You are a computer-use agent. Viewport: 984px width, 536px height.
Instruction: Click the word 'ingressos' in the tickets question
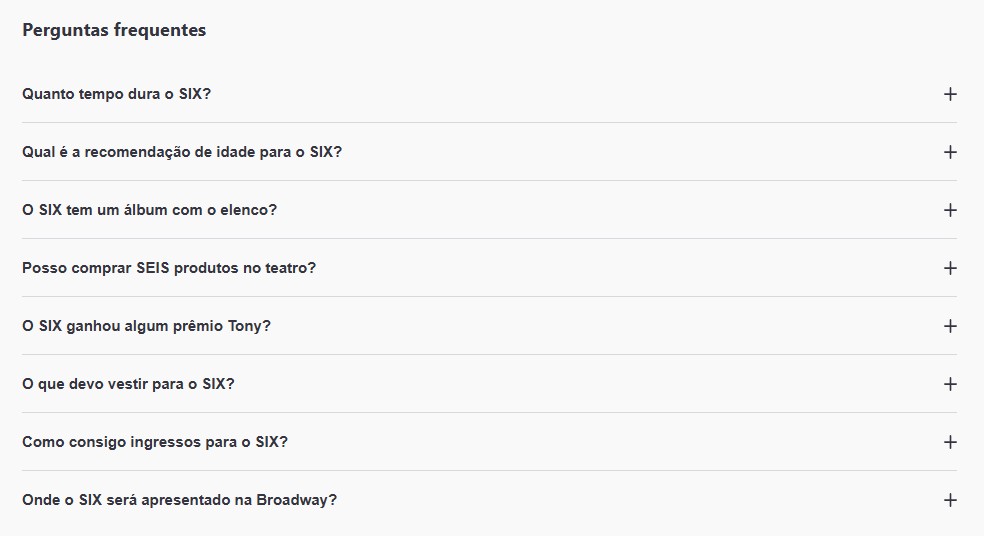point(166,442)
